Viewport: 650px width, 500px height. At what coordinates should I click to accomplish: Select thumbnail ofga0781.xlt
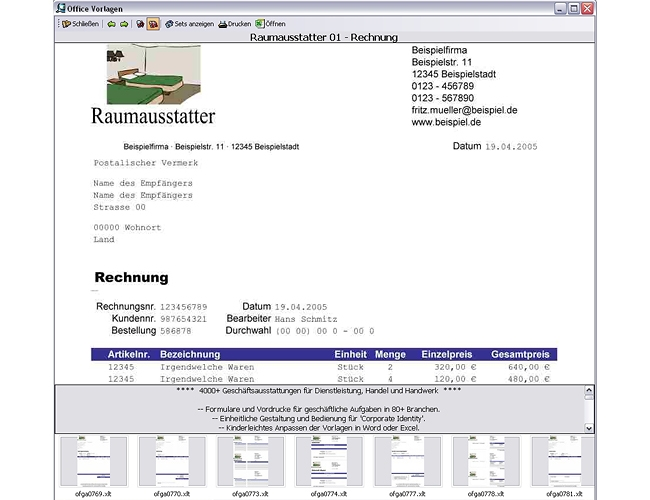coord(564,466)
